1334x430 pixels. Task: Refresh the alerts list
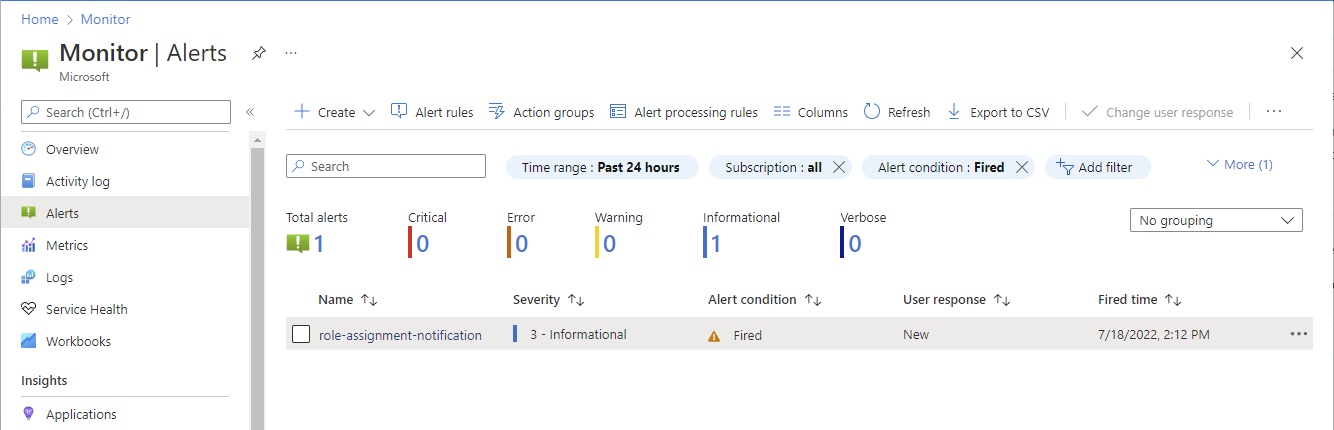click(x=897, y=112)
